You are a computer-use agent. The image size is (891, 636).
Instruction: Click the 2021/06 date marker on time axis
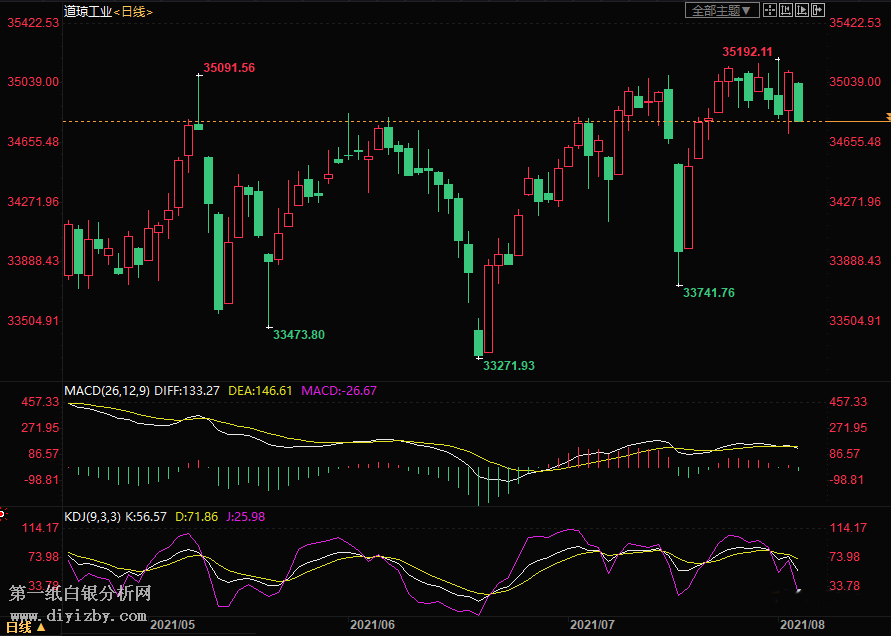coord(372,624)
